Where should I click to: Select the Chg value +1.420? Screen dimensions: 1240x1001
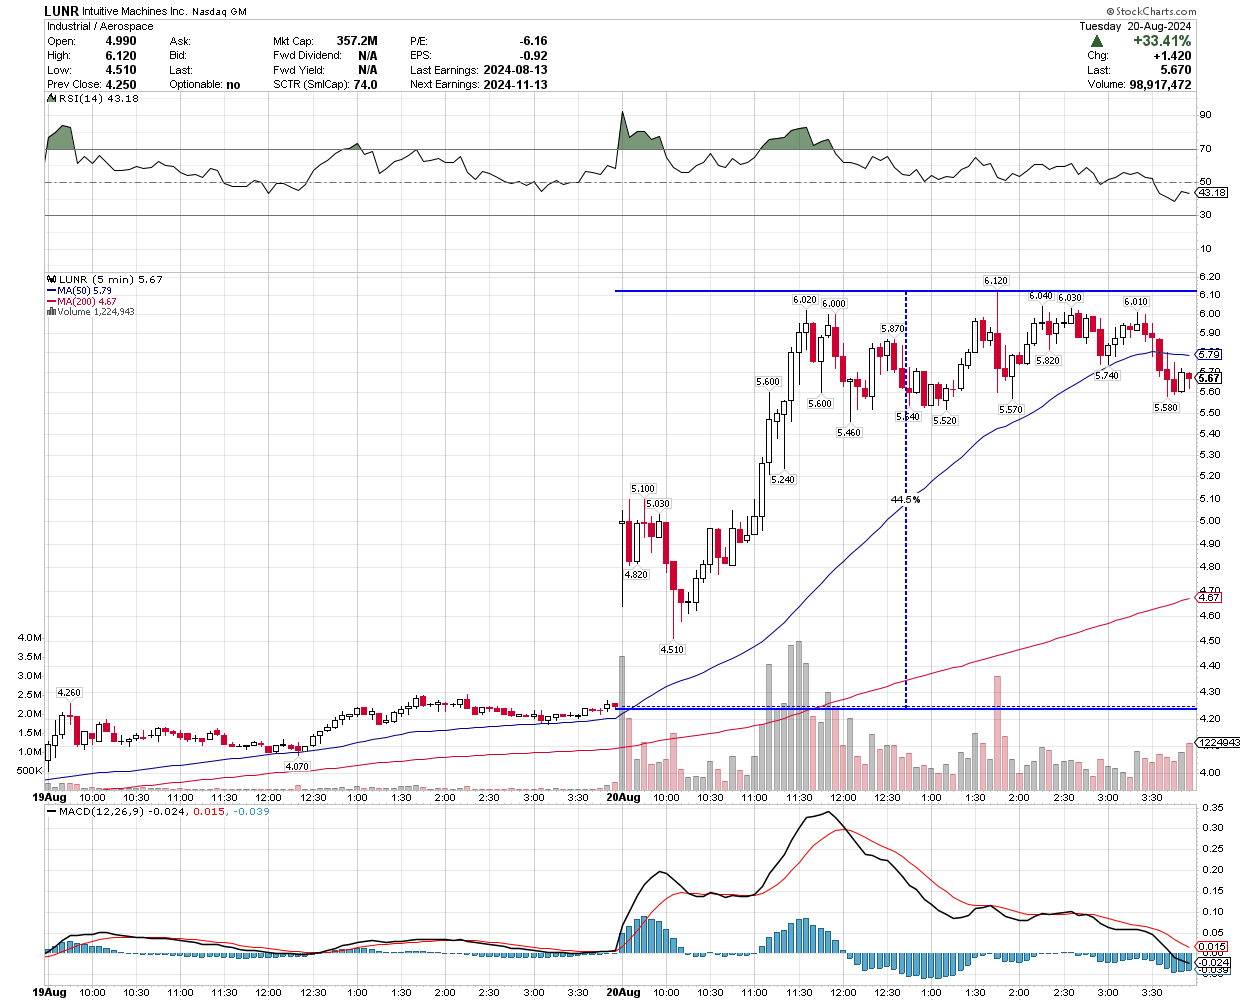pyautogui.click(x=1172, y=56)
